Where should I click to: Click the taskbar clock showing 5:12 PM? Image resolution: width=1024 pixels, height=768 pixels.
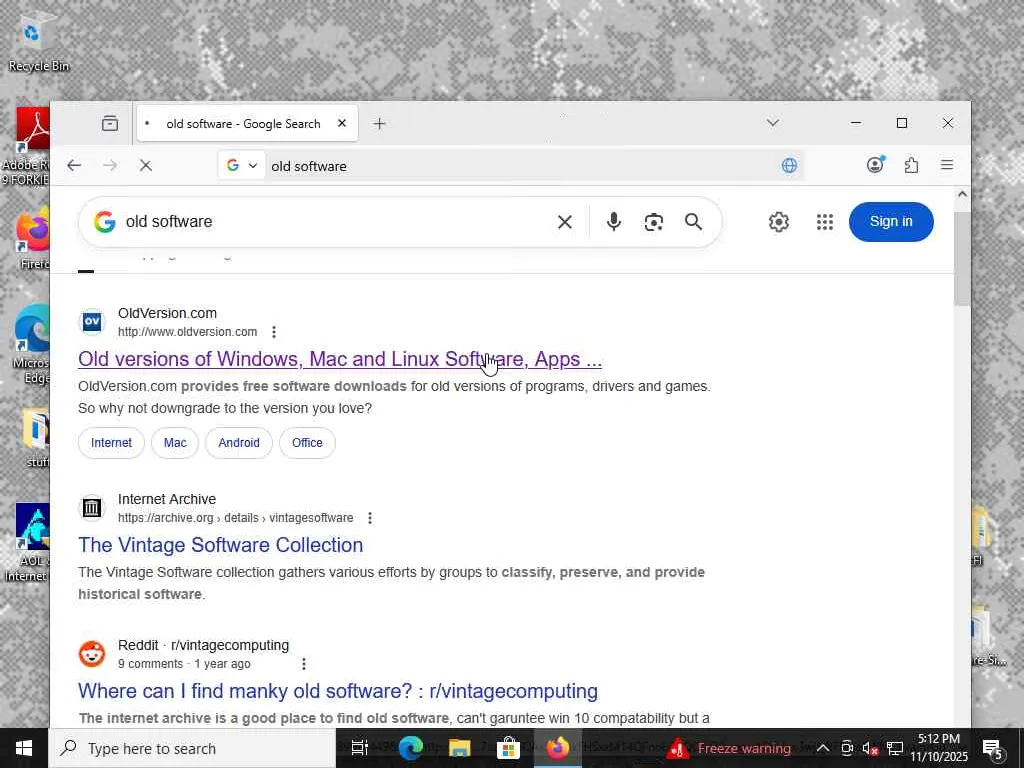tap(938, 748)
